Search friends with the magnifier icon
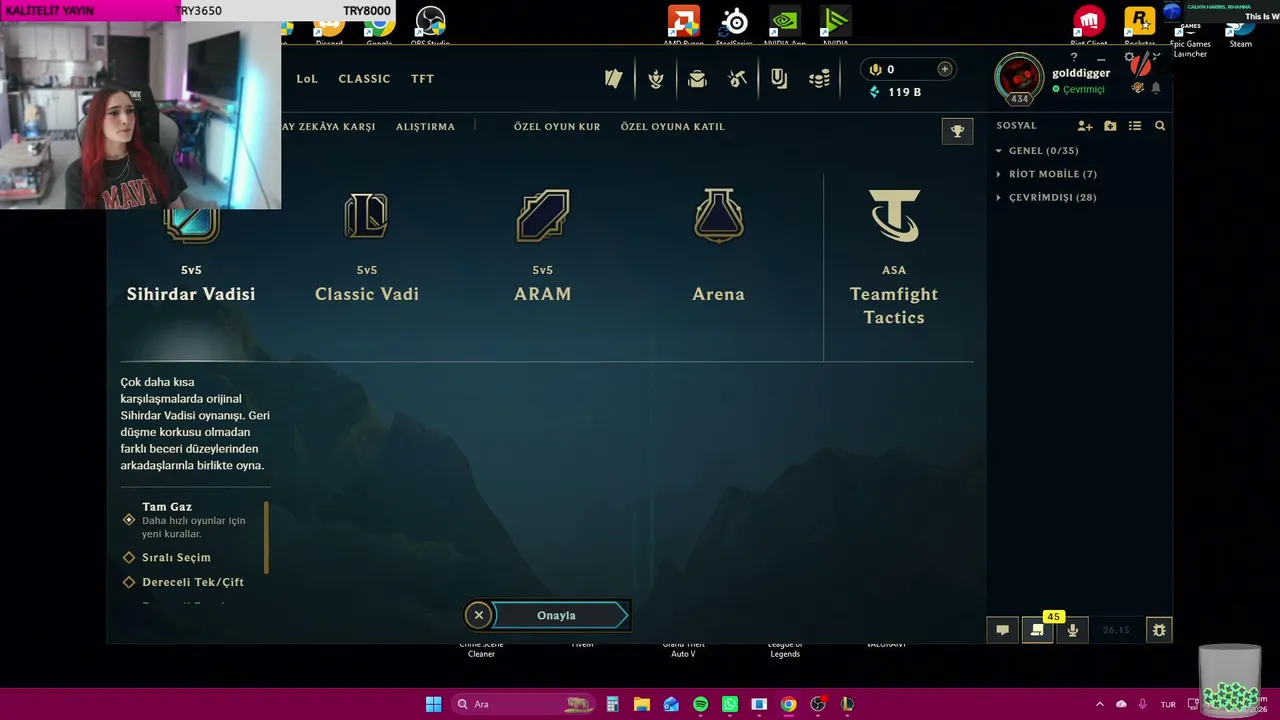 coord(1160,126)
